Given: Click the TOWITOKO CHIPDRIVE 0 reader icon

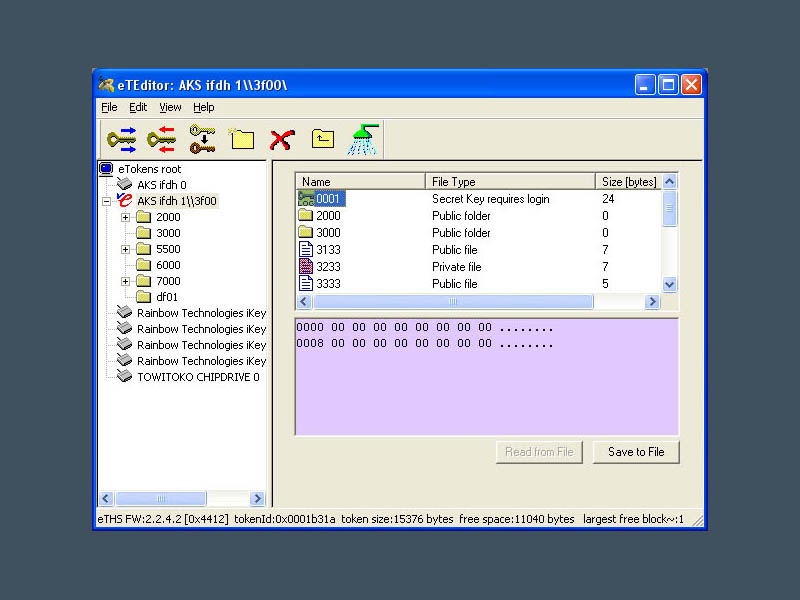Looking at the screenshot, I should tap(124, 377).
